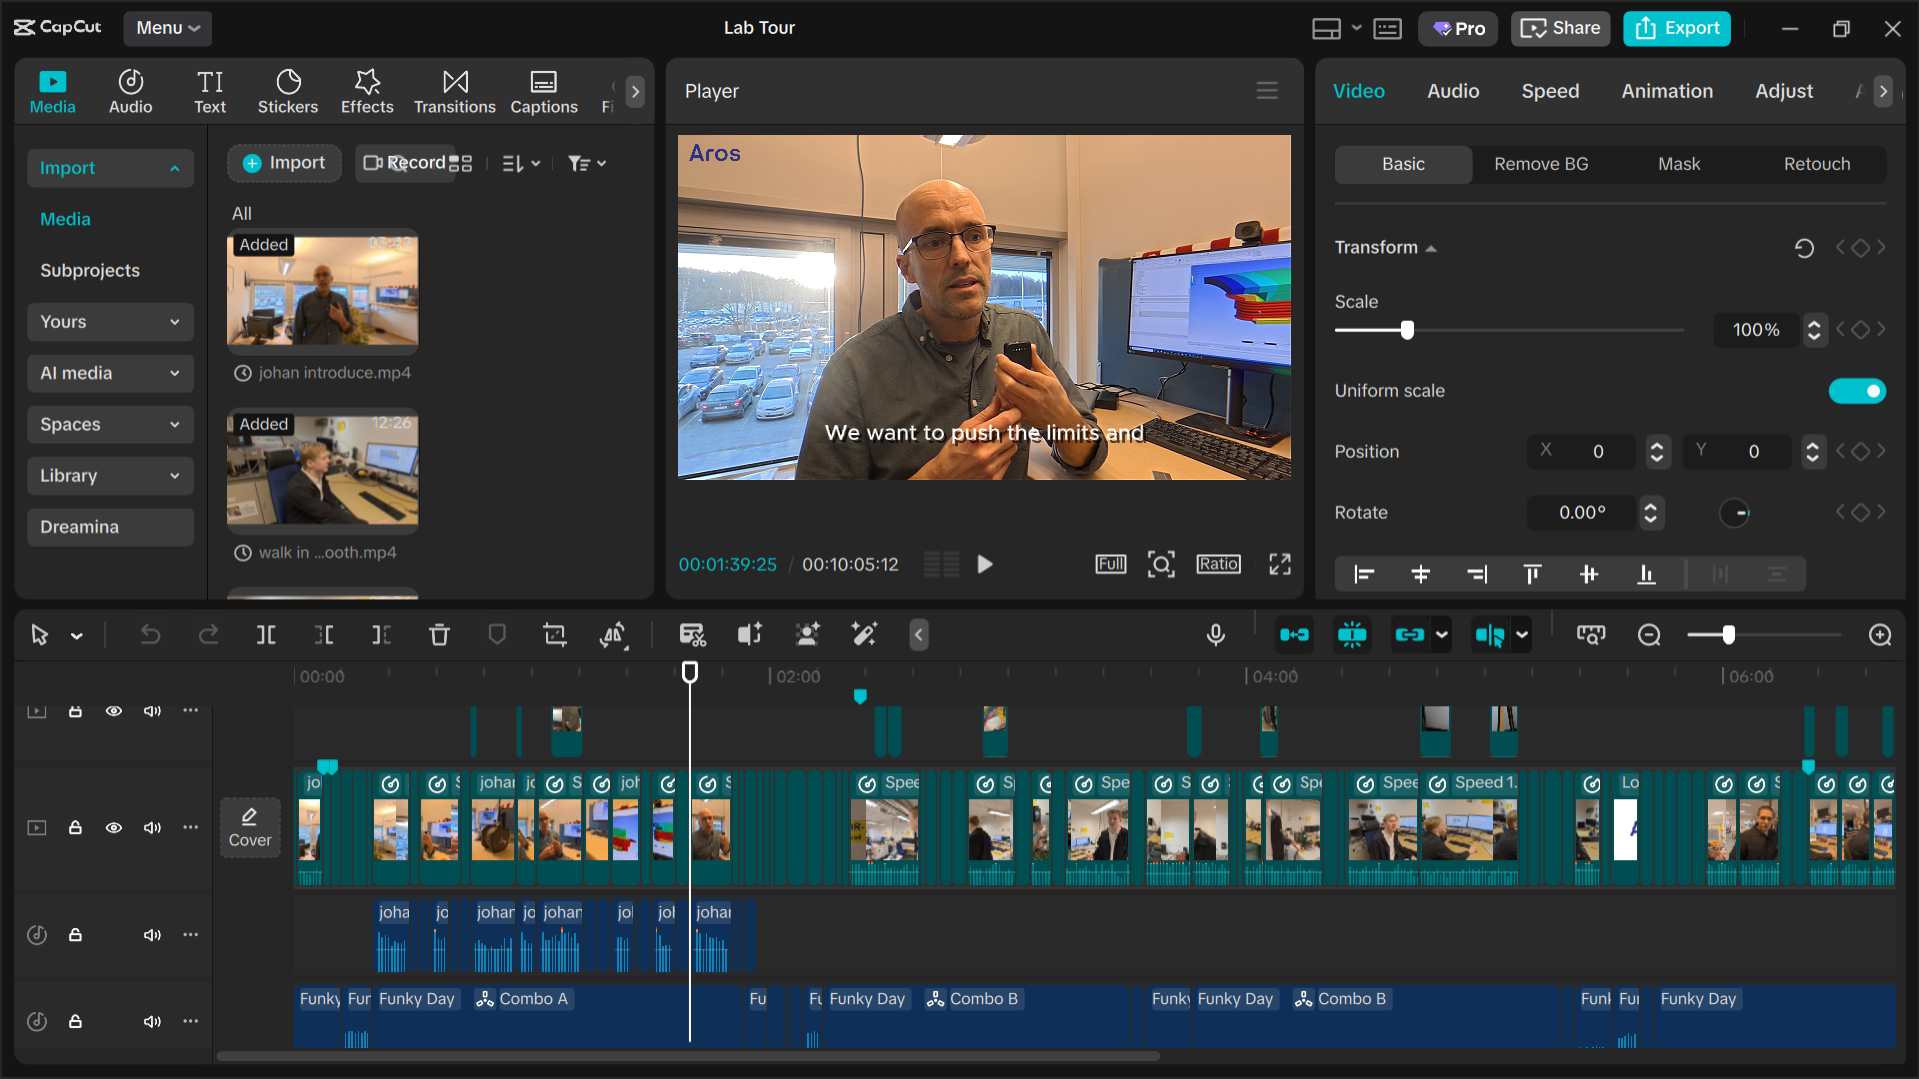Expand the AI media section
Viewport: 1919px width, 1079px height.
click(110, 373)
